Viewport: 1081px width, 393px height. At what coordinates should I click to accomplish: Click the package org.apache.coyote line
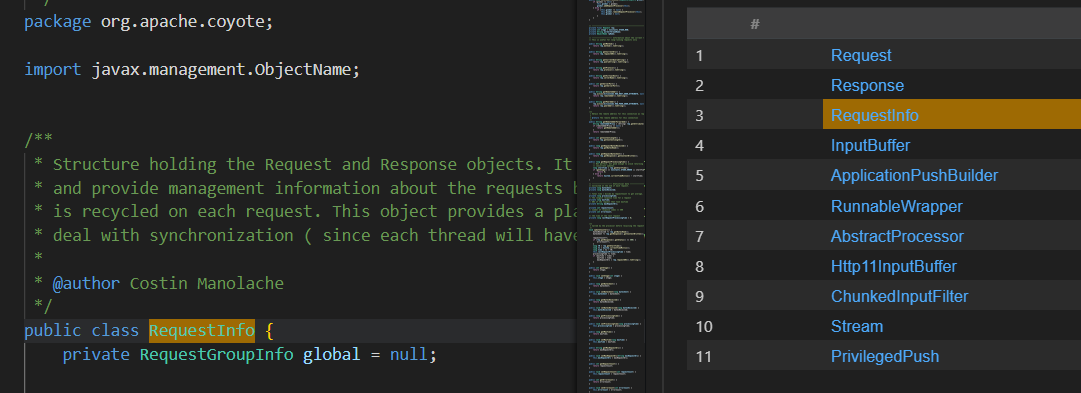click(x=149, y=22)
